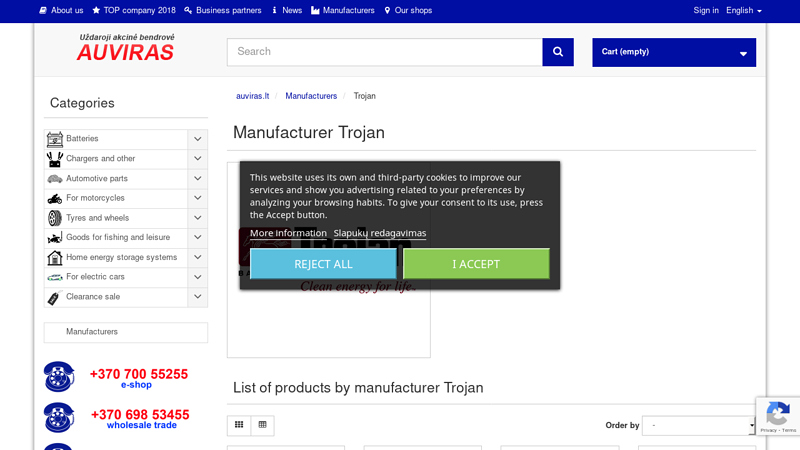
Task: Click the Clearance sale tag icon
Action: pos(55,297)
